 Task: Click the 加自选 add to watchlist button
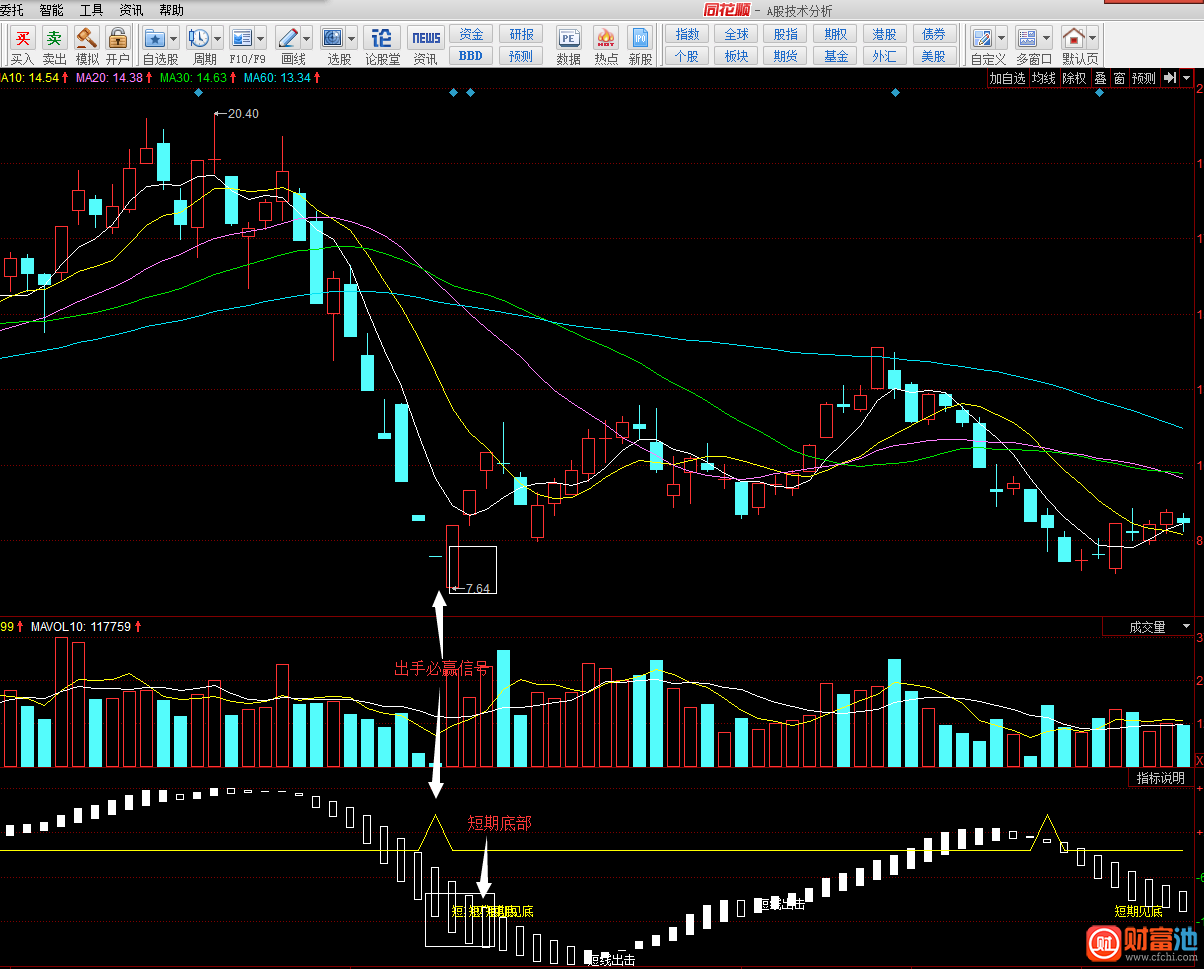click(x=1008, y=77)
